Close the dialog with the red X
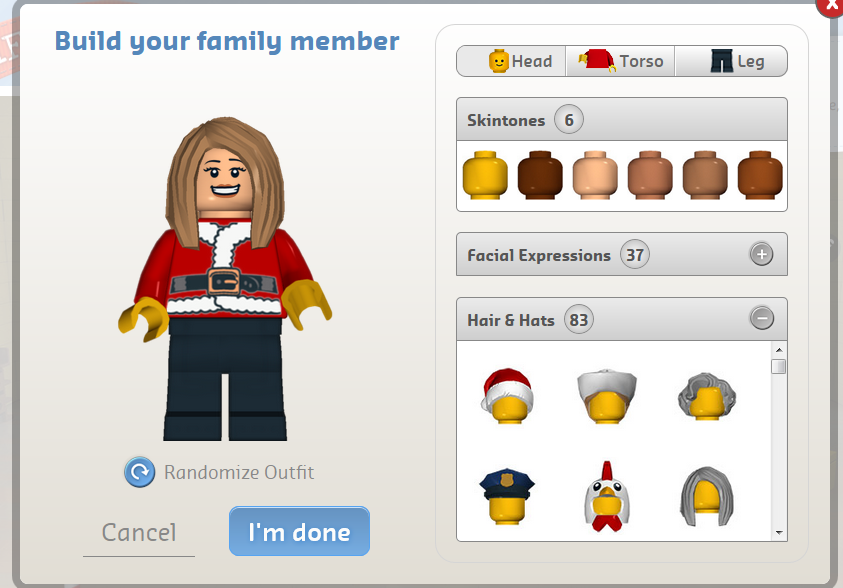Viewport: 843px width, 588px height. pos(831,5)
